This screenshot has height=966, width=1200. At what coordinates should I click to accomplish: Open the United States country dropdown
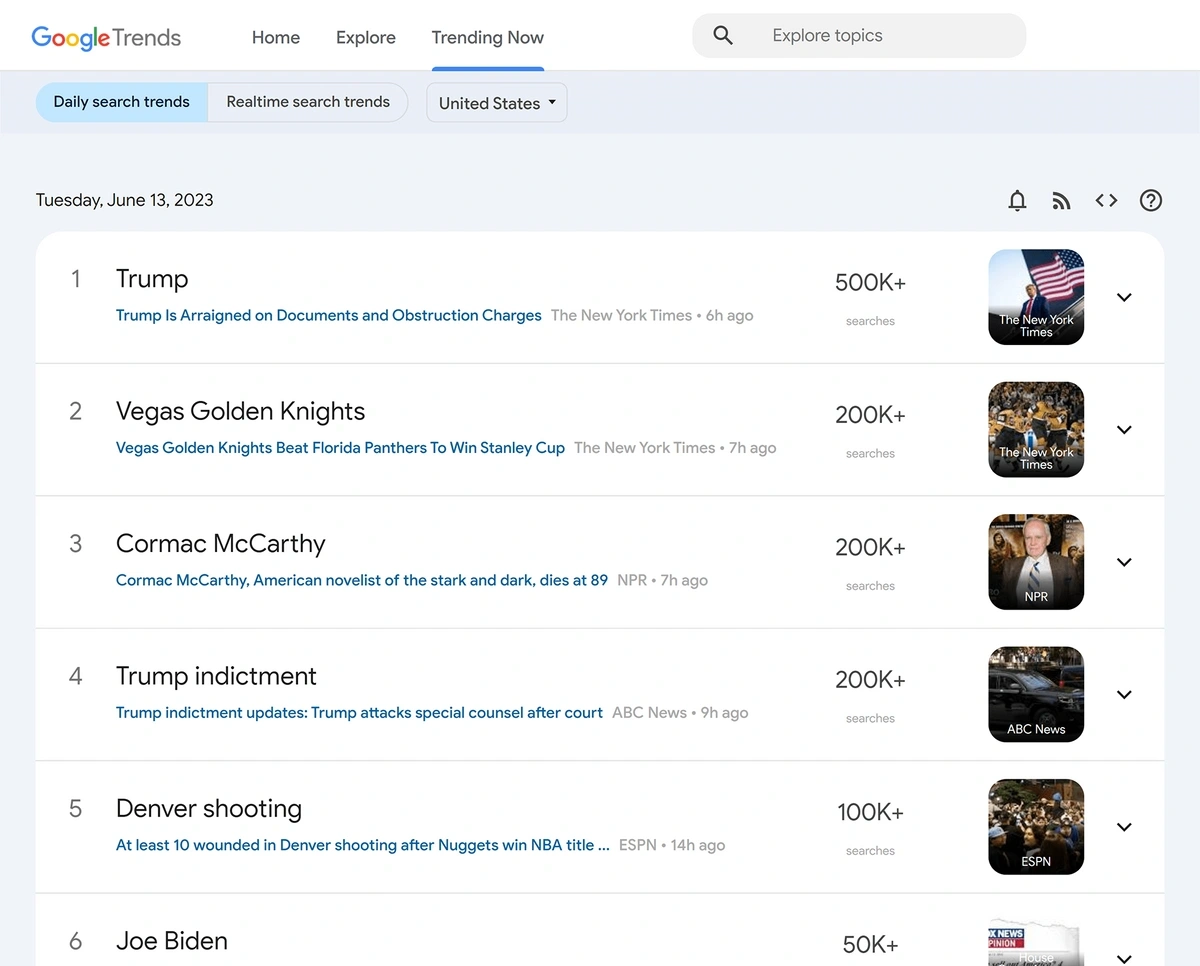pos(496,103)
